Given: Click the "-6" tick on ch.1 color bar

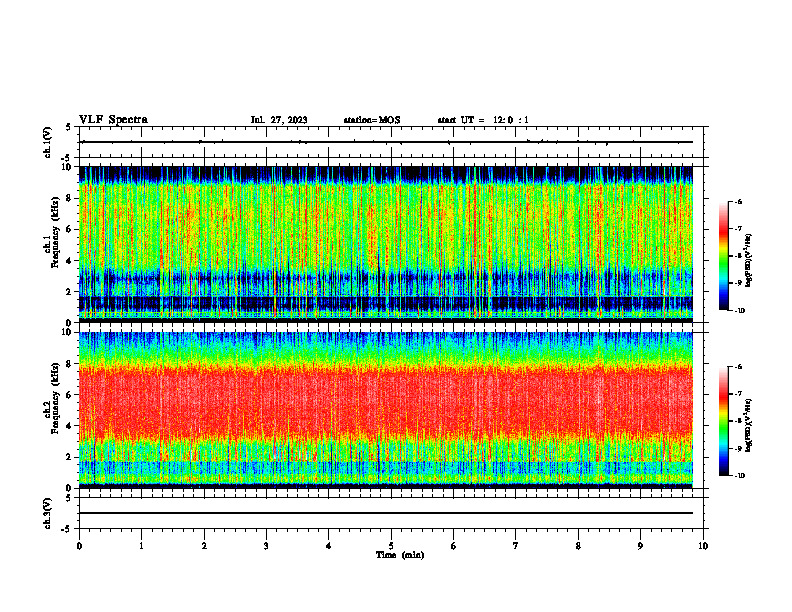Looking at the screenshot, I should [739, 201].
